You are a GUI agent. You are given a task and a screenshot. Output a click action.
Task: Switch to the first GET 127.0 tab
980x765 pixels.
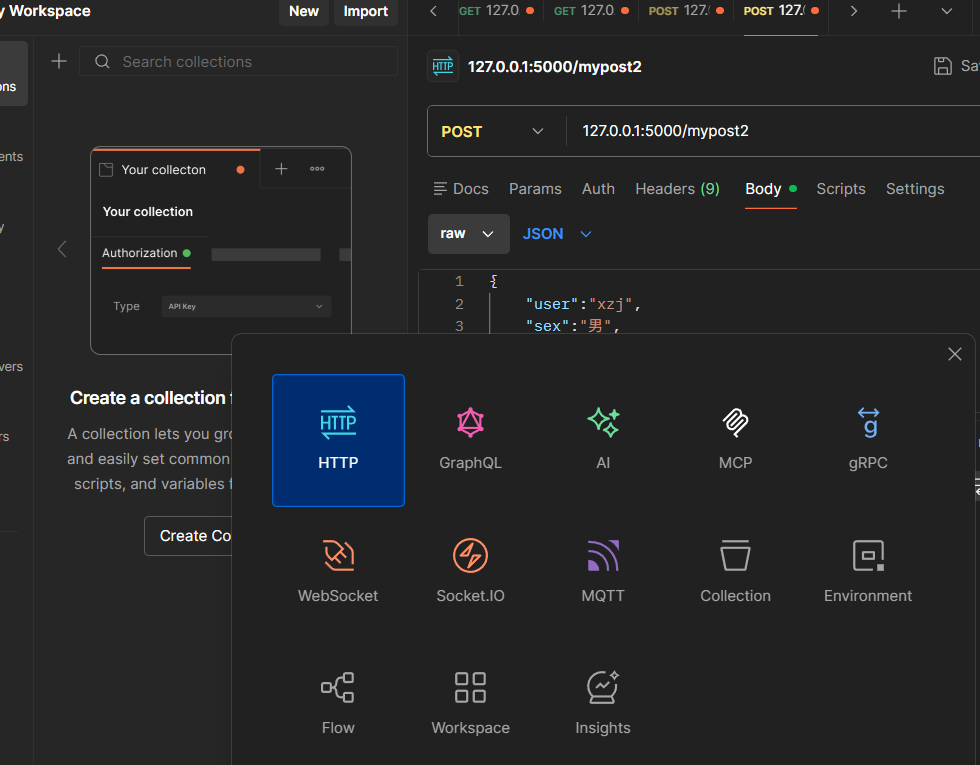(x=496, y=11)
